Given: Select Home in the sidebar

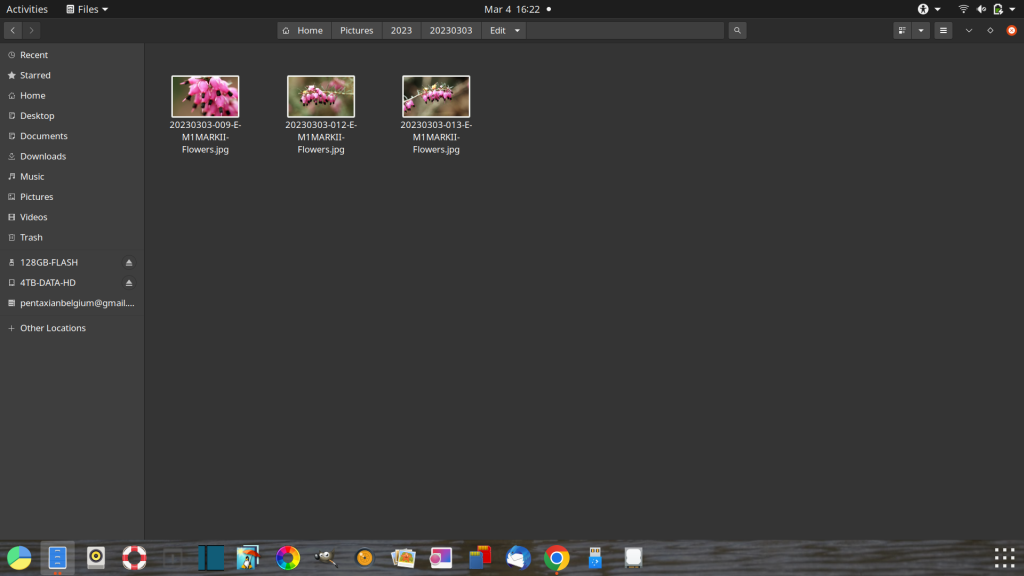Looking at the screenshot, I should tap(72, 95).
